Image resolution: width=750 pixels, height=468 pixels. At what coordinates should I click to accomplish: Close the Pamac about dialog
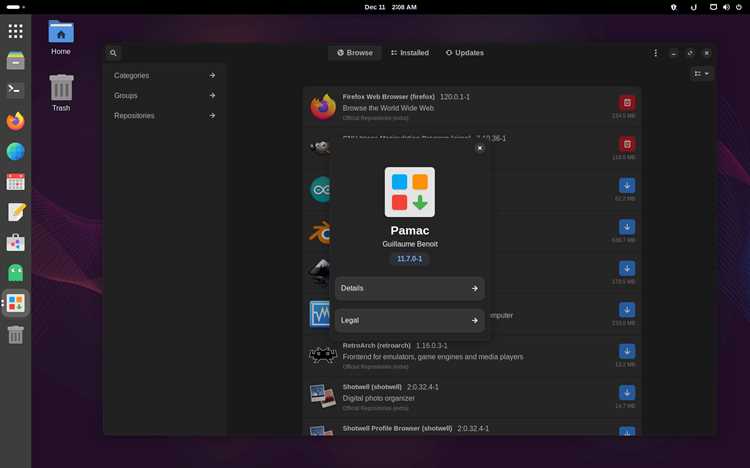480,148
